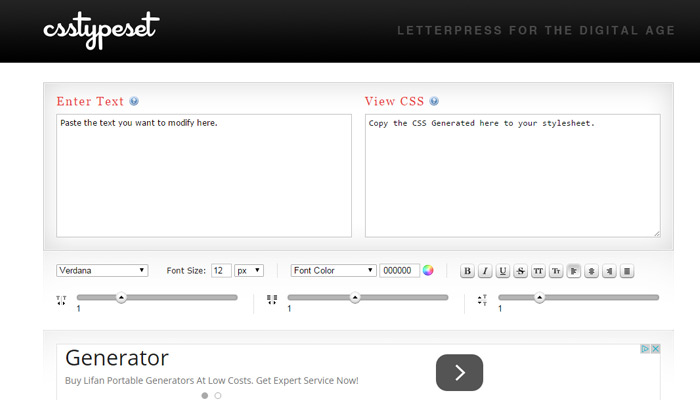Viewport: 700px width, 400px height.
Task: Click the help icon beside Enter Text
Action: pyautogui.click(x=134, y=101)
